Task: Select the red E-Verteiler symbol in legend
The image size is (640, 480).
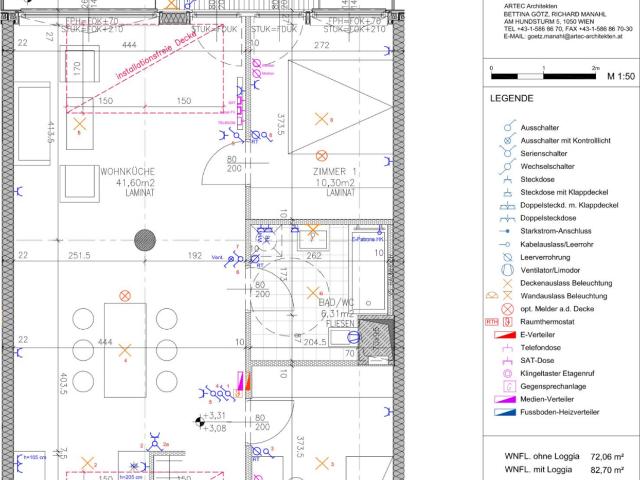Action: point(505,335)
